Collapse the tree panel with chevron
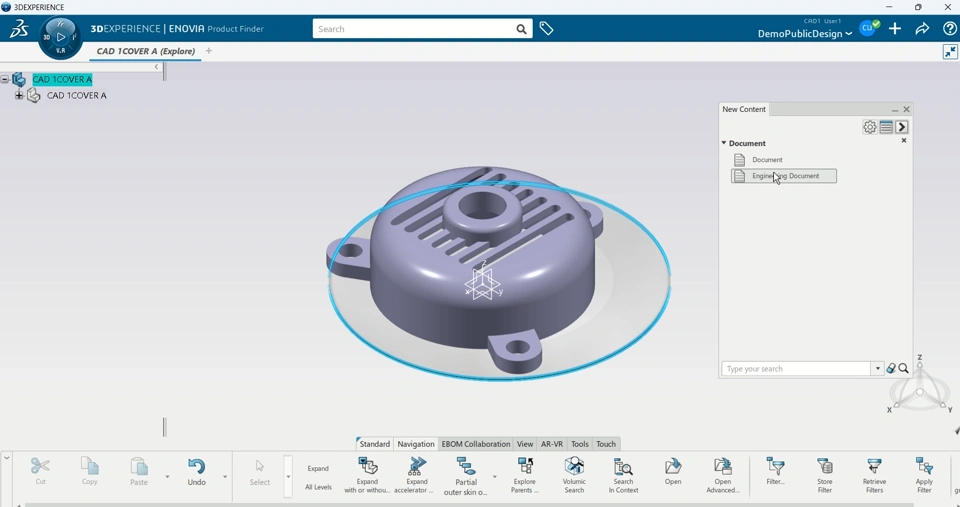Image resolution: width=960 pixels, height=507 pixels. (156, 67)
